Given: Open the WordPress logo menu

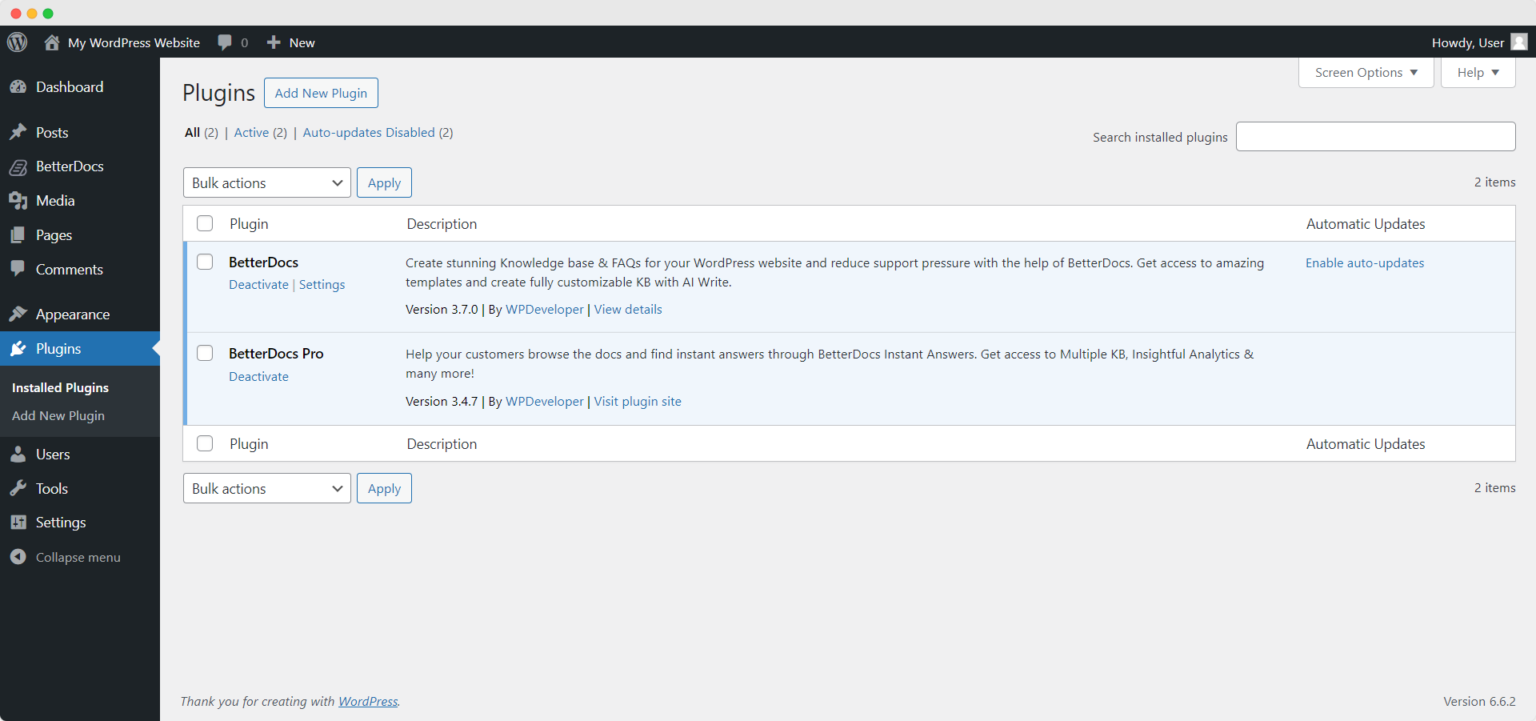Looking at the screenshot, I should (x=16, y=42).
